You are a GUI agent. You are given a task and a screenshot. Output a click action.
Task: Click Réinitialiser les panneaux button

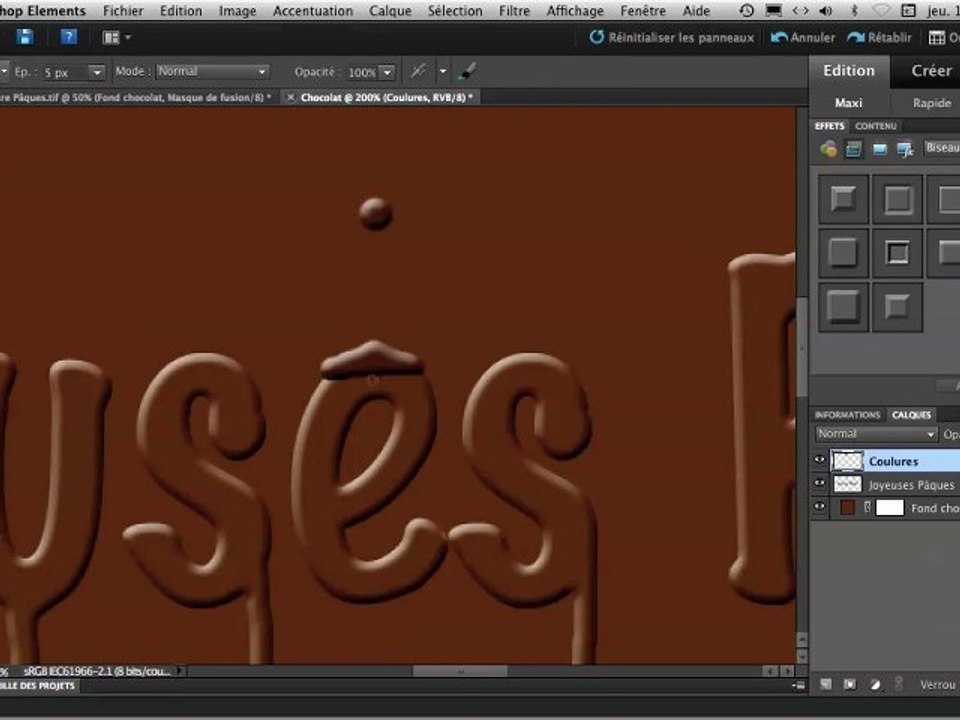point(672,38)
